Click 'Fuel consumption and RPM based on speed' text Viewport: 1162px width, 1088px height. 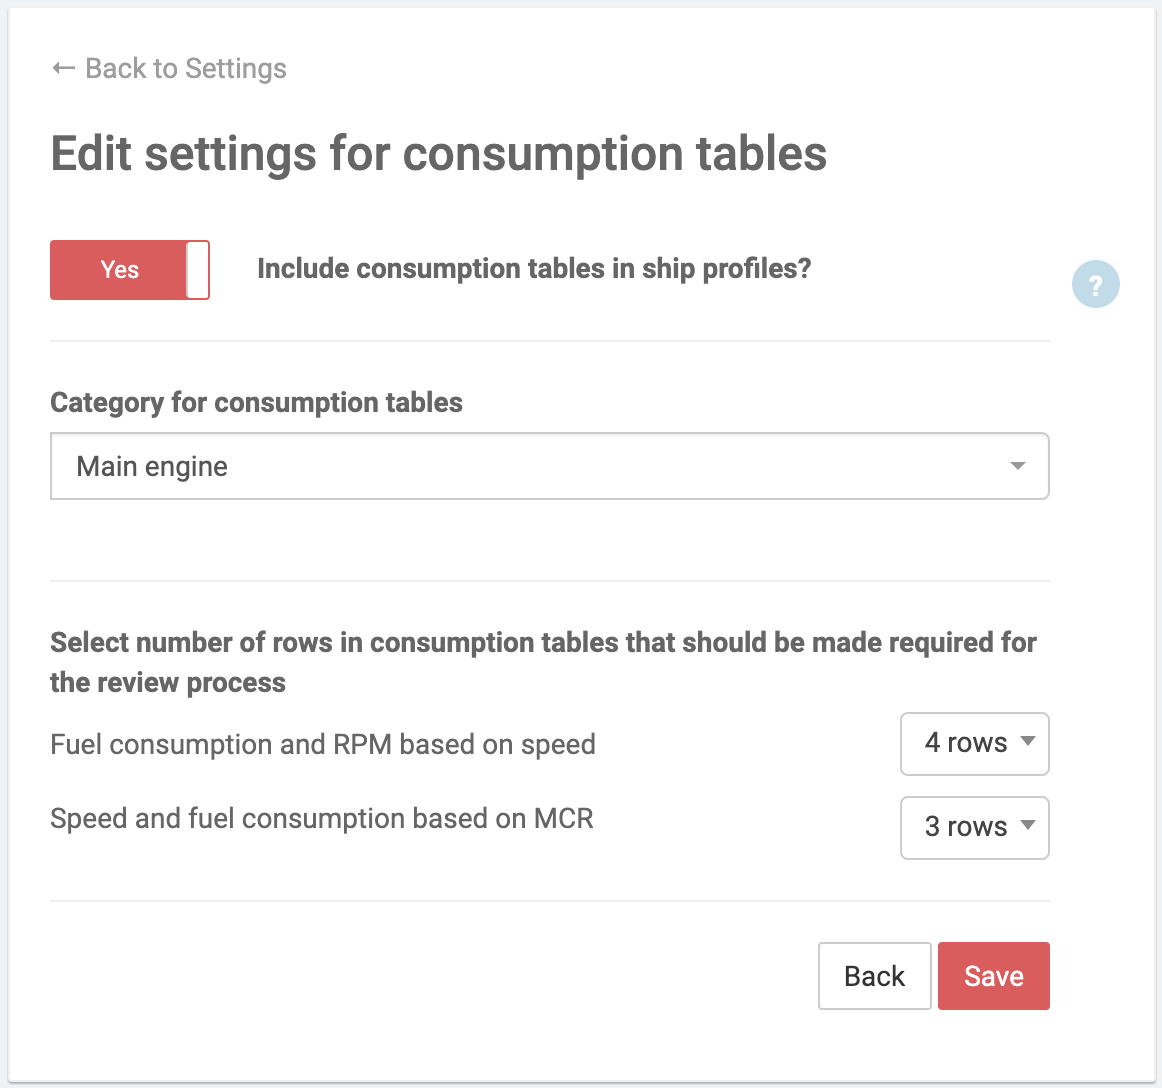click(x=323, y=745)
